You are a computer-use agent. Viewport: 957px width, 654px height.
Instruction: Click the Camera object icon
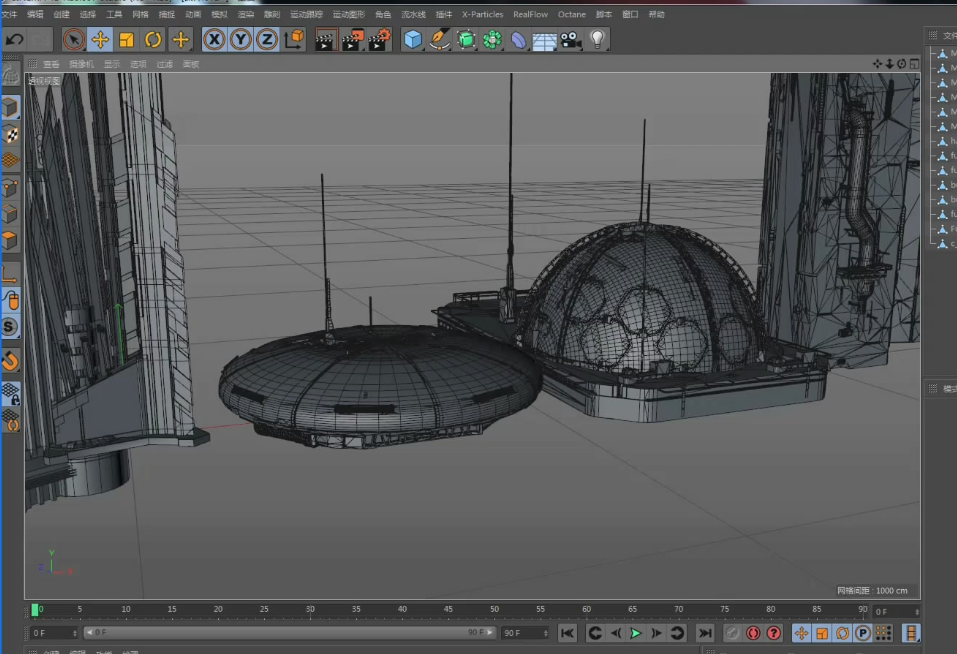coord(571,39)
